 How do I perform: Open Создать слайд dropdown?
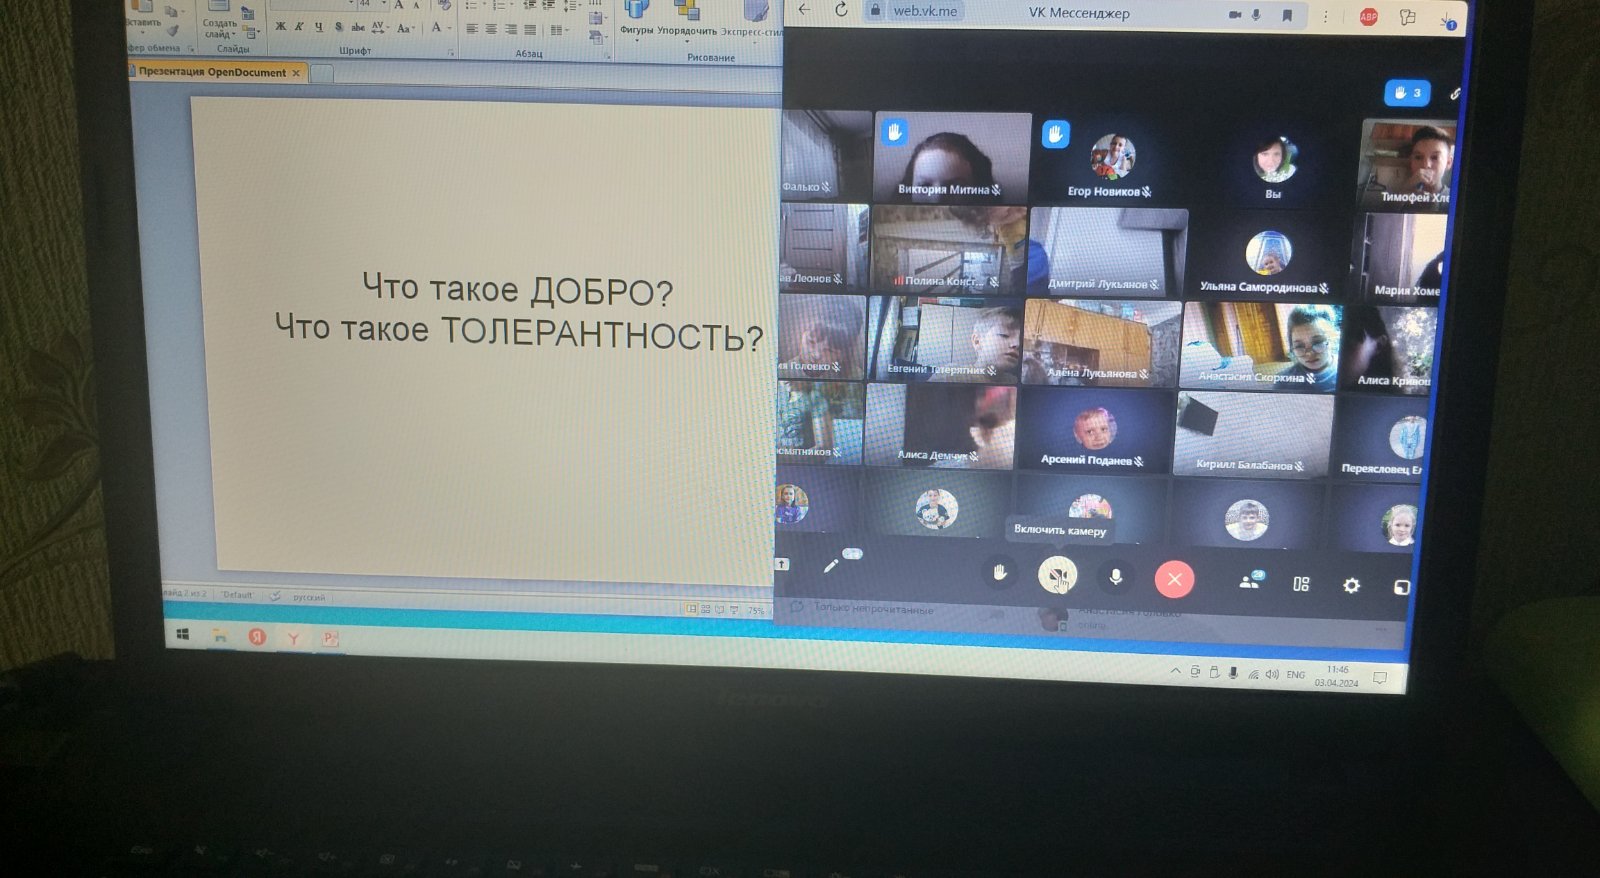[219, 28]
